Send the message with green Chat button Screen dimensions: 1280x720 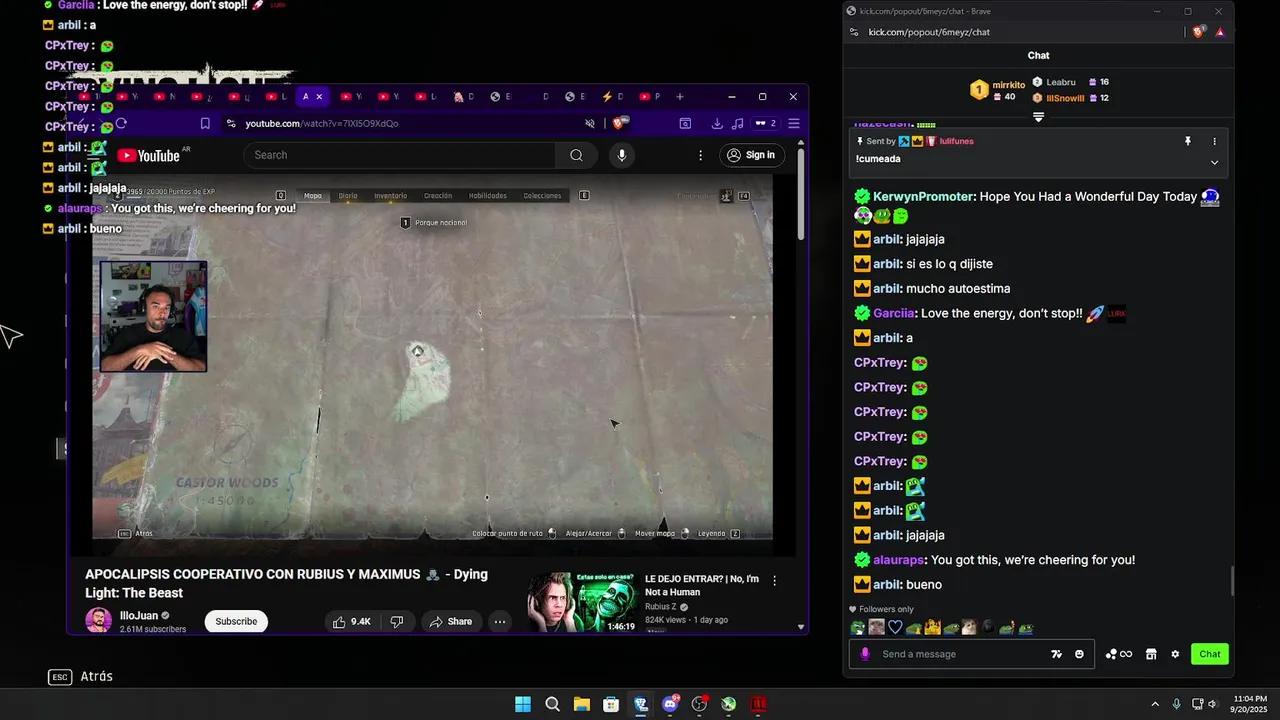[1210, 654]
